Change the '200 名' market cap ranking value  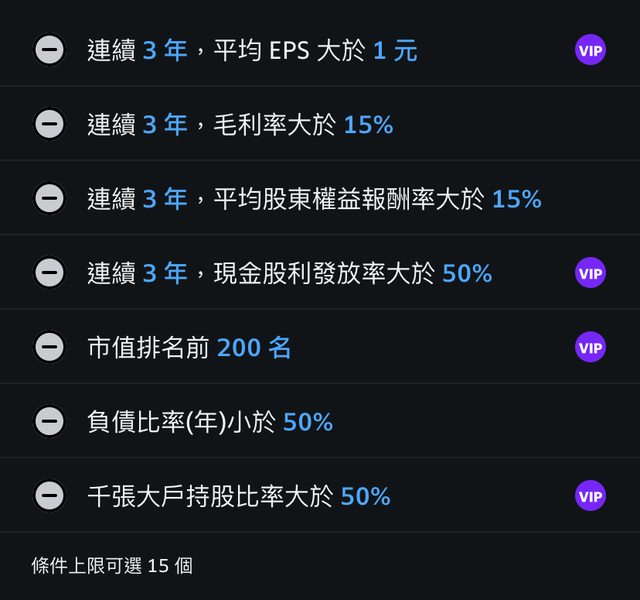point(254,347)
